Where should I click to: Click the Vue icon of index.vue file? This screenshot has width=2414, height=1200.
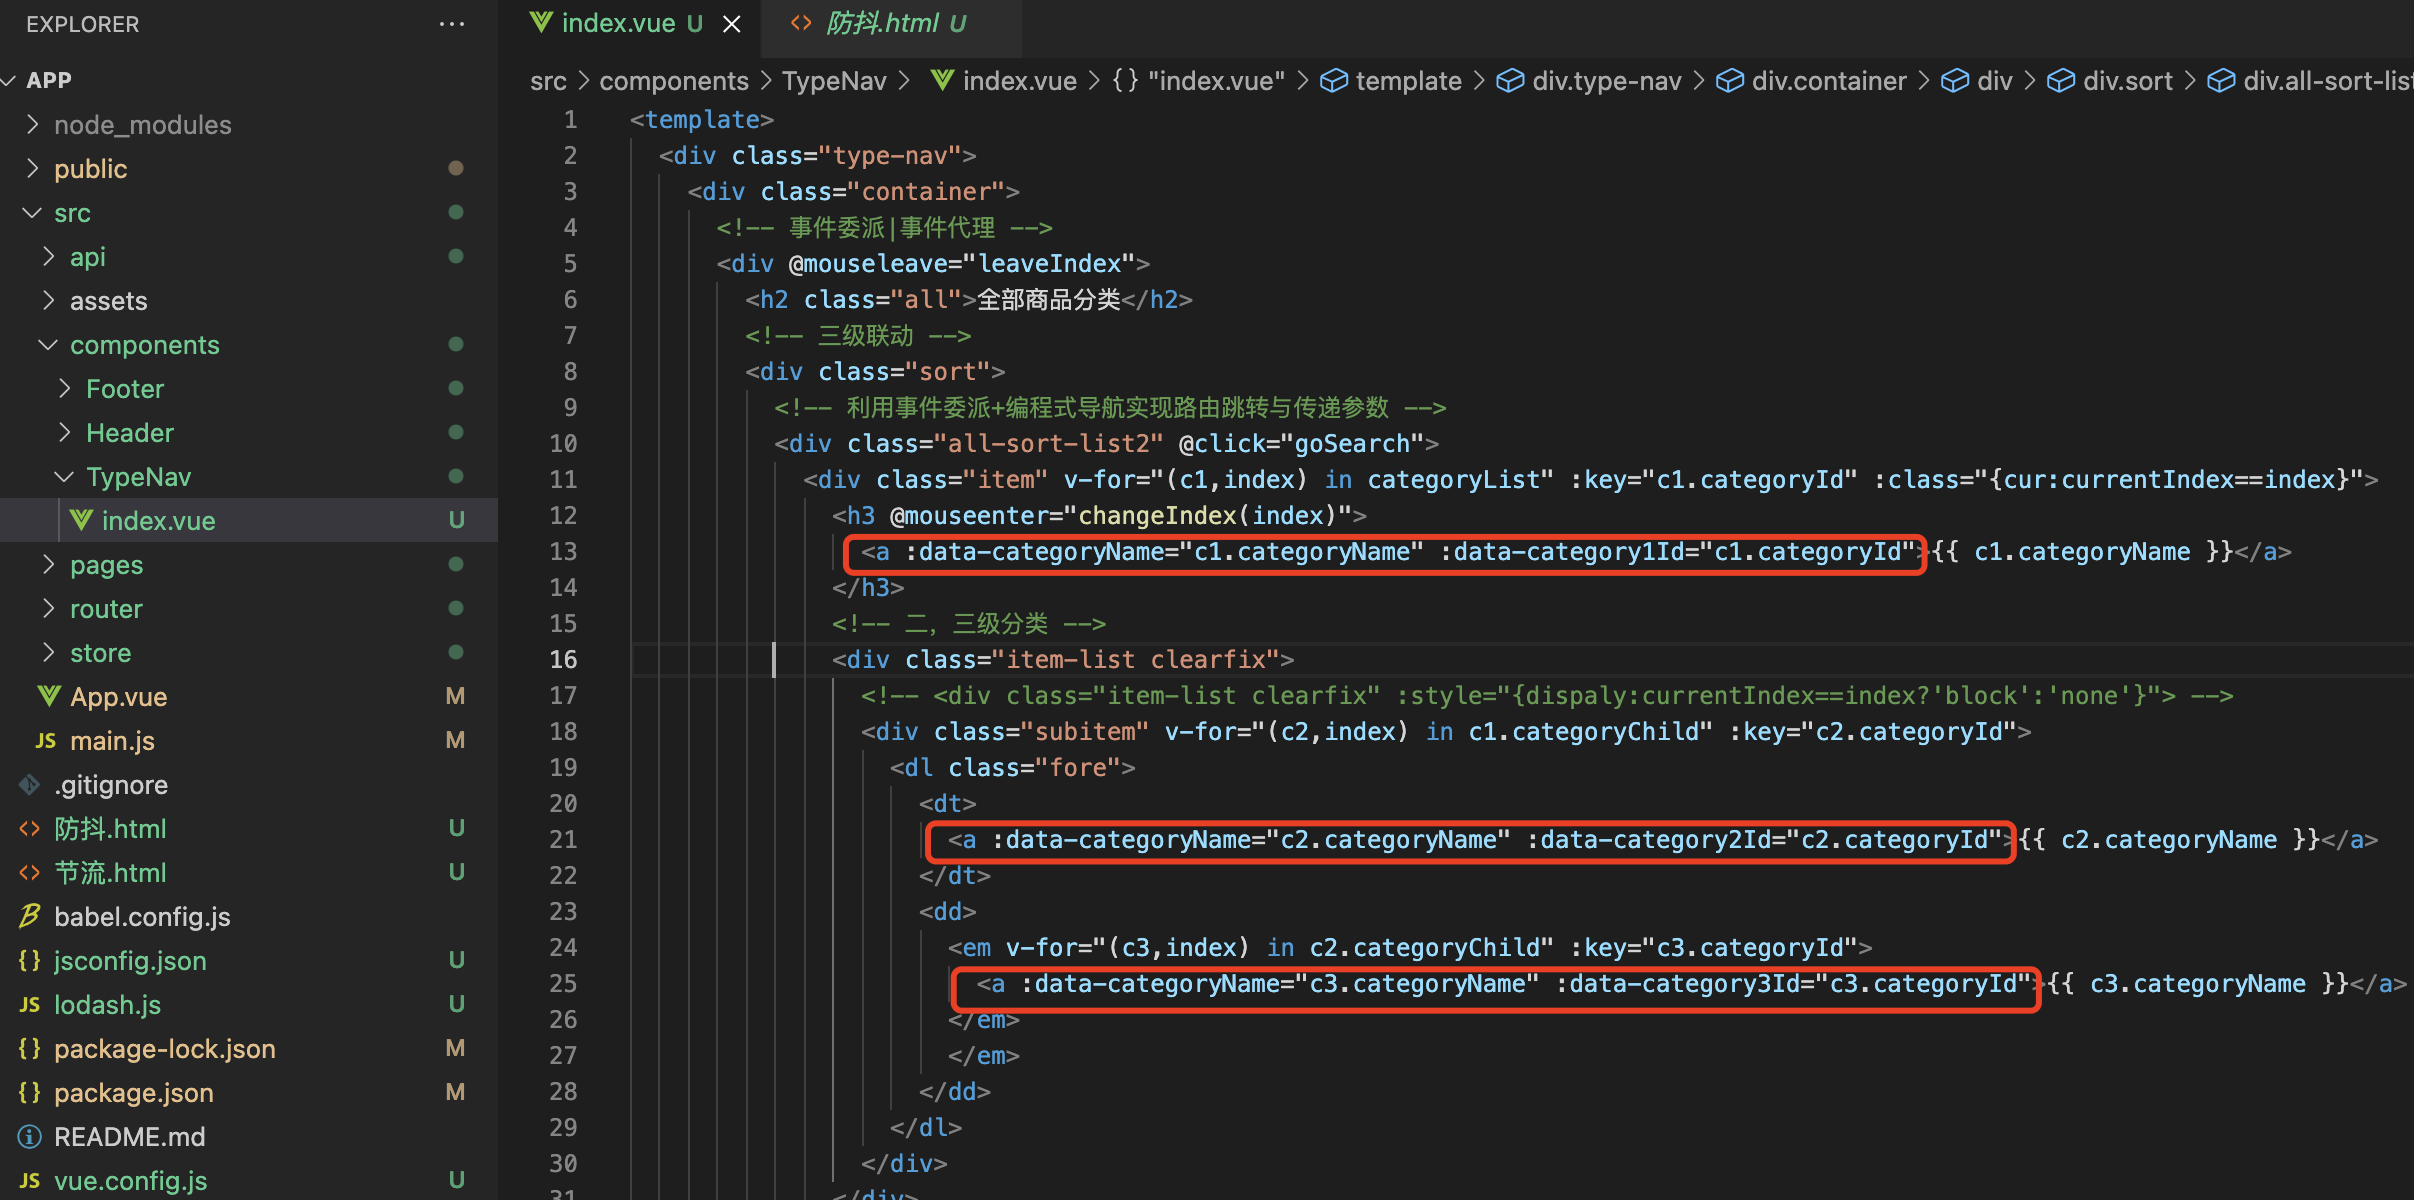[81, 520]
